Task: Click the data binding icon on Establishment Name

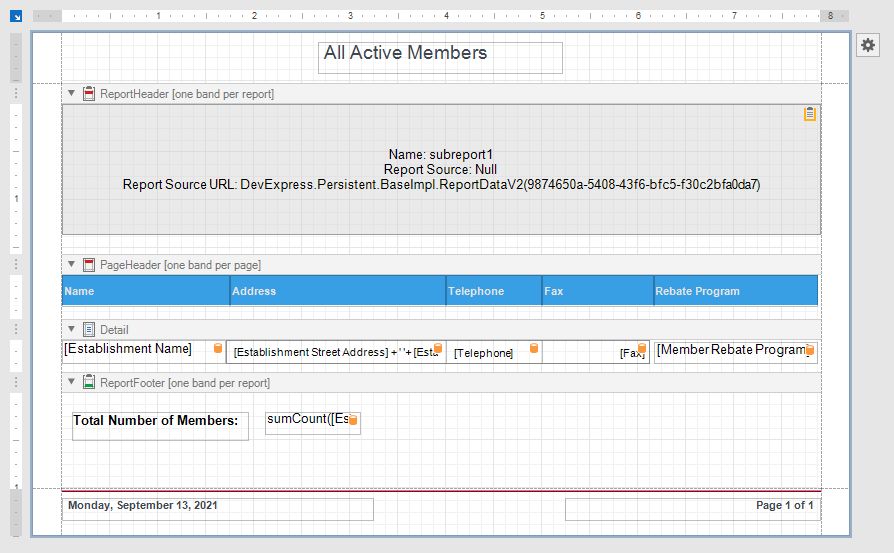Action: click(218, 349)
